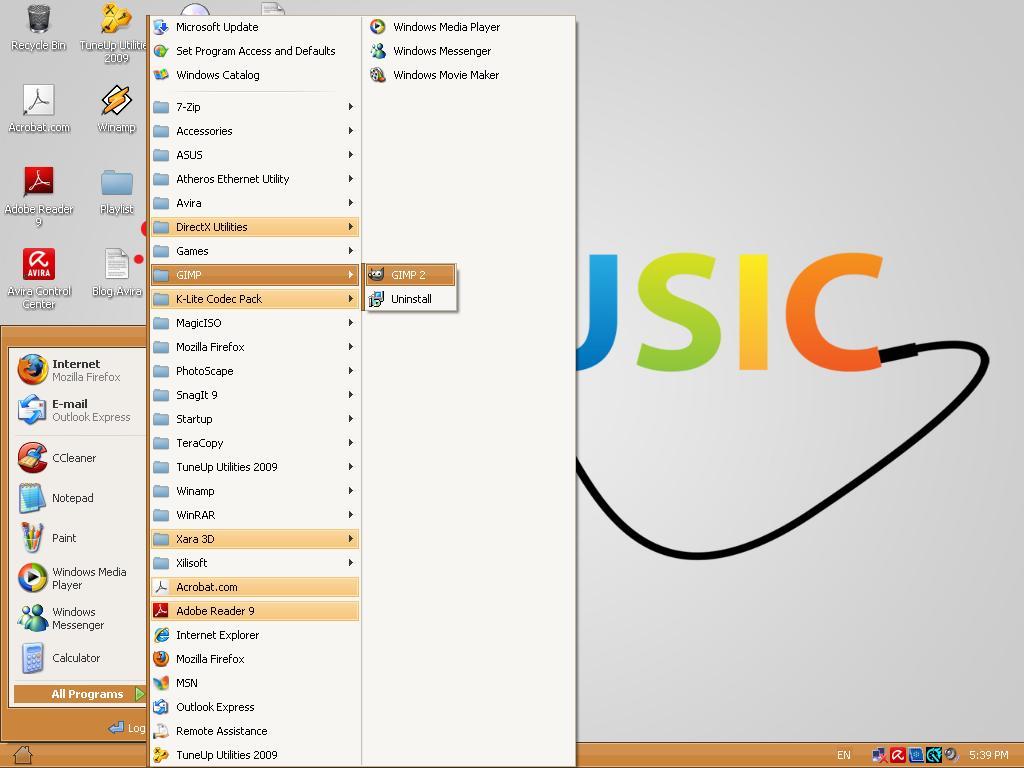Open Windows Messenger in programs column
This screenshot has height=768, width=1024.
pos(468,51)
